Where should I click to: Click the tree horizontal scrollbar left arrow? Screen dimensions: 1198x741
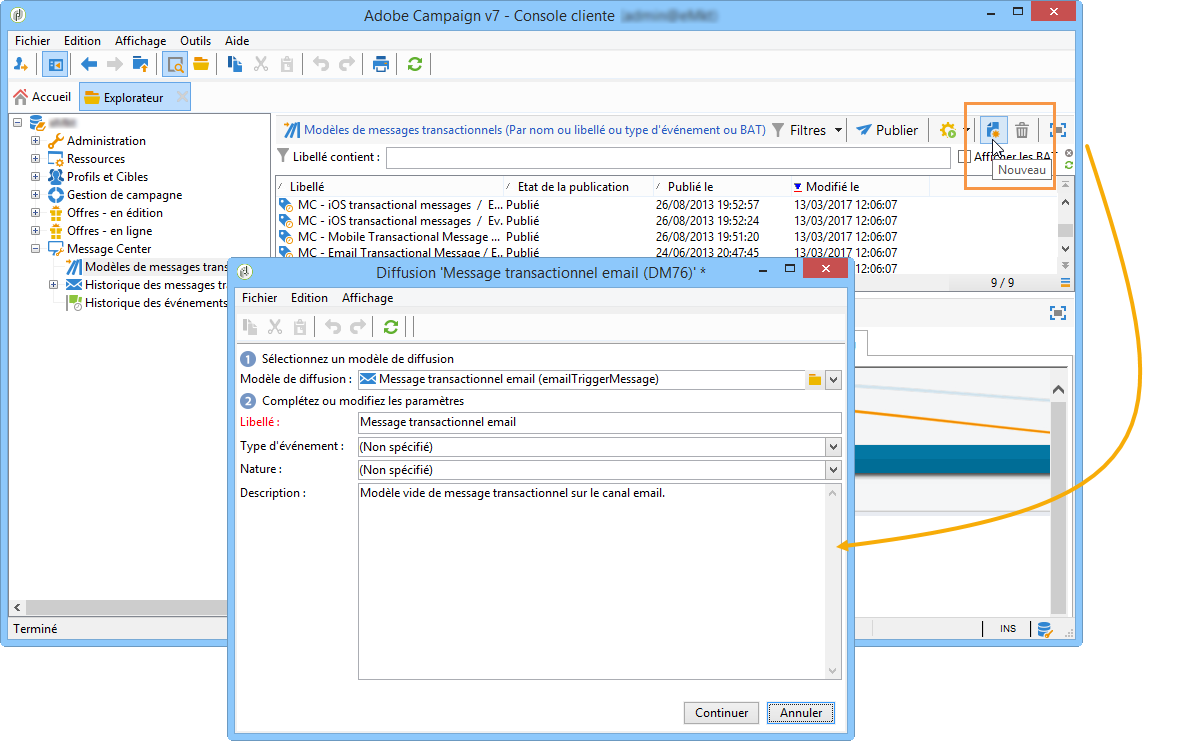[x=18, y=607]
